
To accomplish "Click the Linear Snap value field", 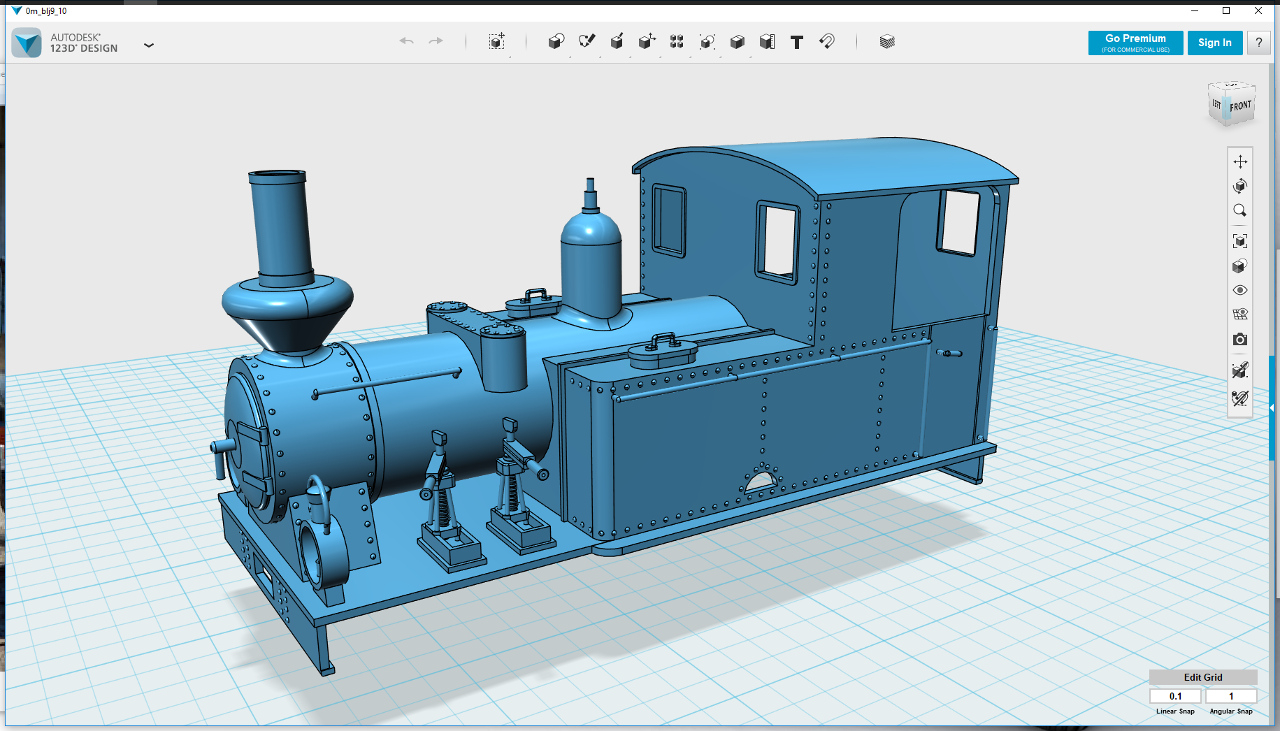I will [x=1175, y=696].
